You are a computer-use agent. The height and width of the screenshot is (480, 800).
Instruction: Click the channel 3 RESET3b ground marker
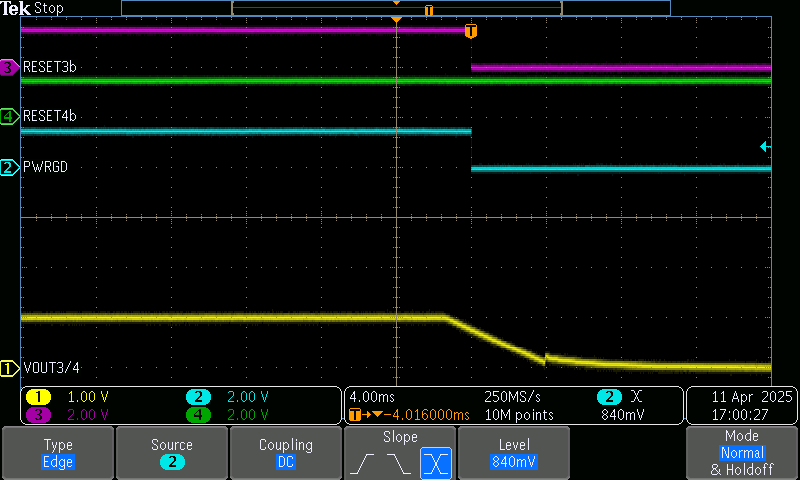tap(9, 68)
